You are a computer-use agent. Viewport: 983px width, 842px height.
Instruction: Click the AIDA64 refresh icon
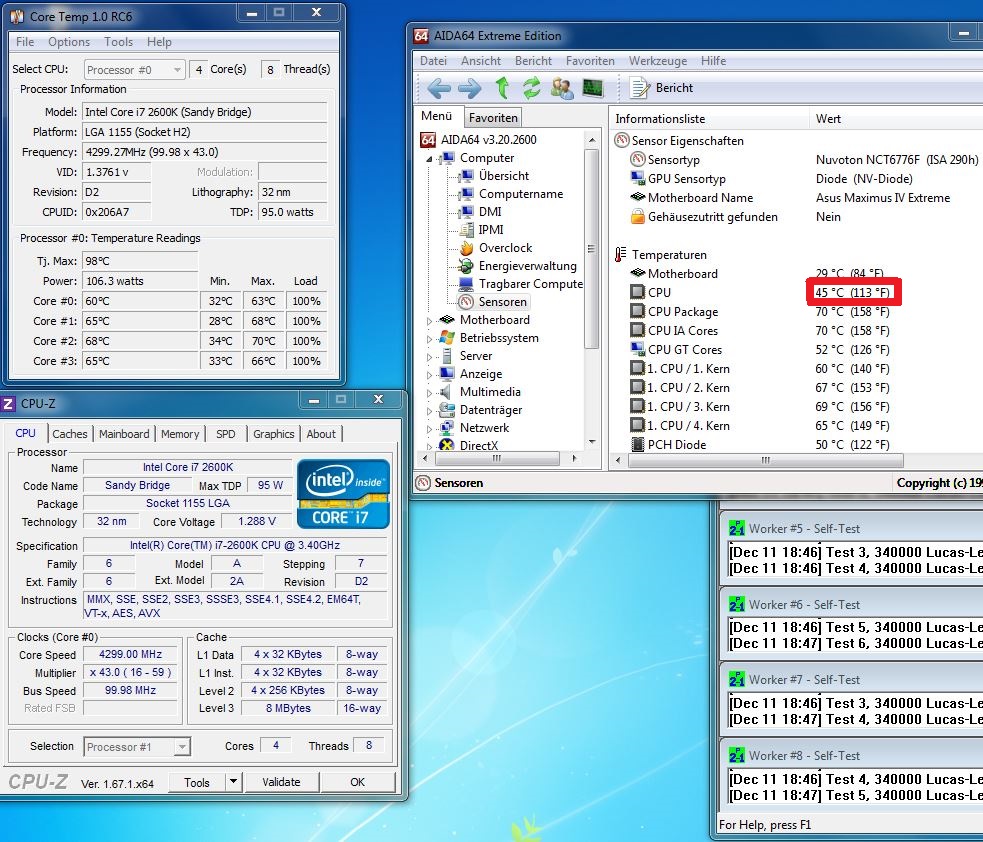[532, 88]
